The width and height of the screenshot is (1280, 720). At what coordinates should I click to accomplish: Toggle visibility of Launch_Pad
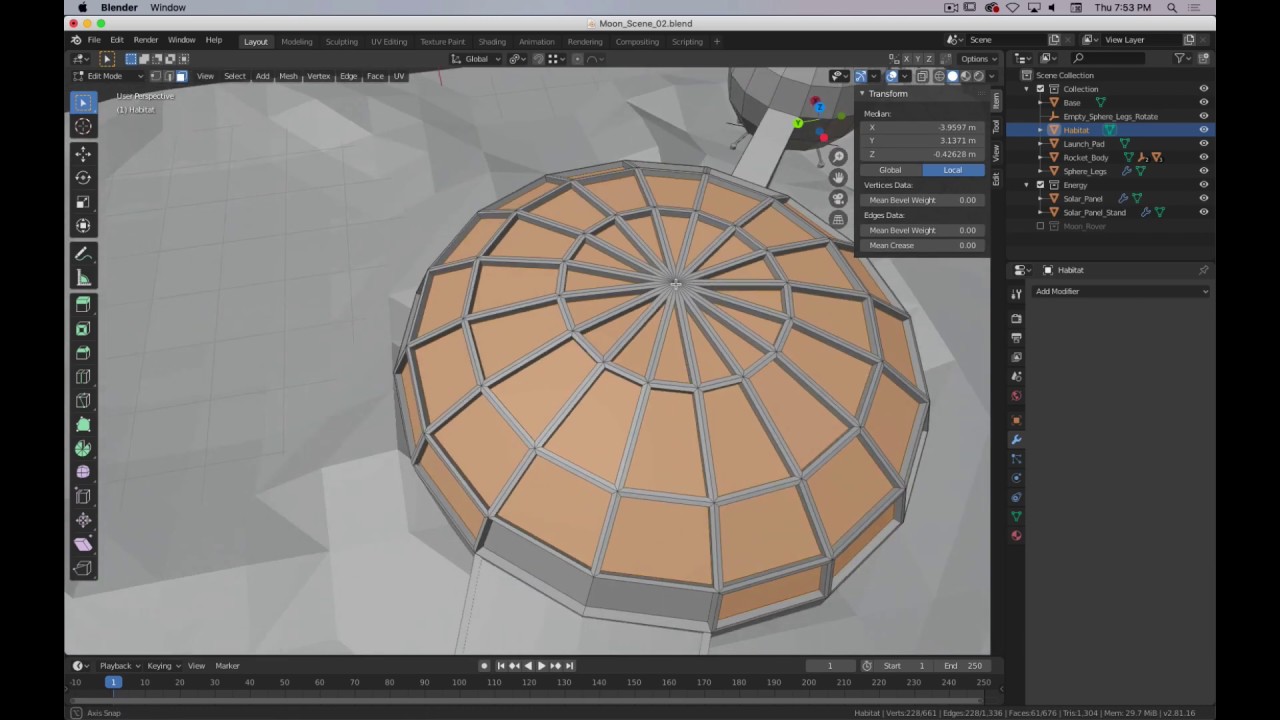(1203, 144)
